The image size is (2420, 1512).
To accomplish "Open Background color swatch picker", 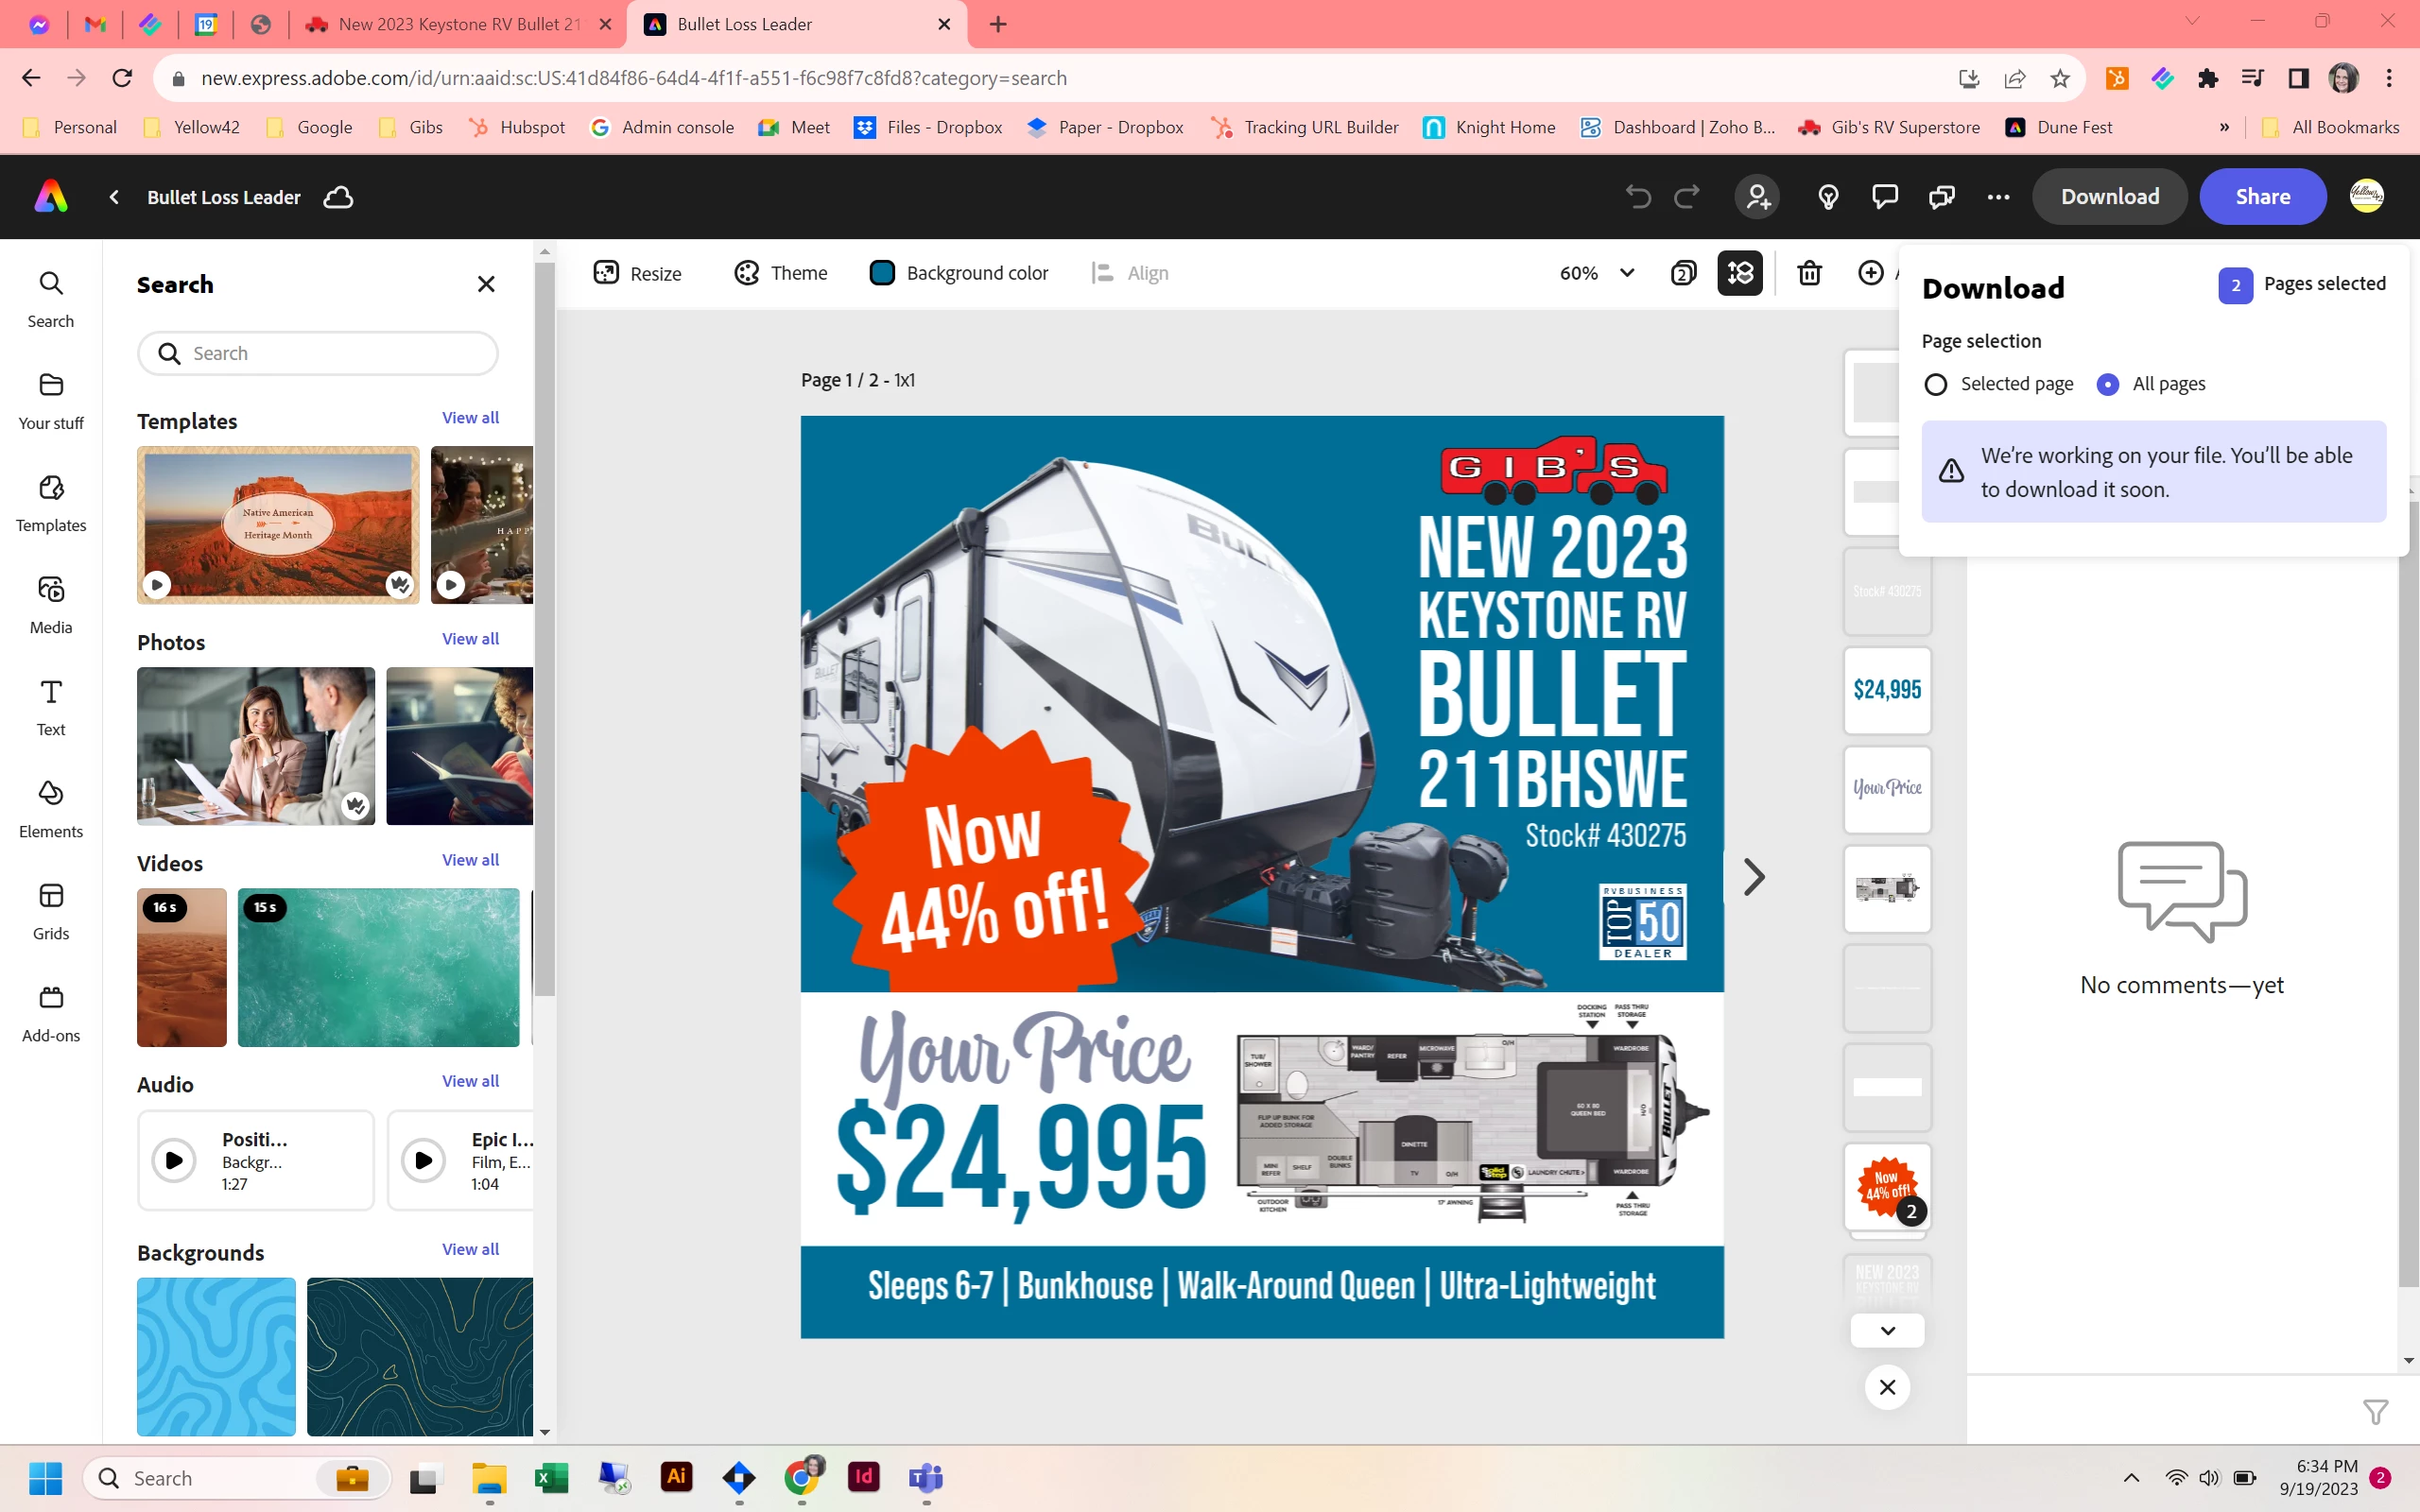I will coord(882,273).
